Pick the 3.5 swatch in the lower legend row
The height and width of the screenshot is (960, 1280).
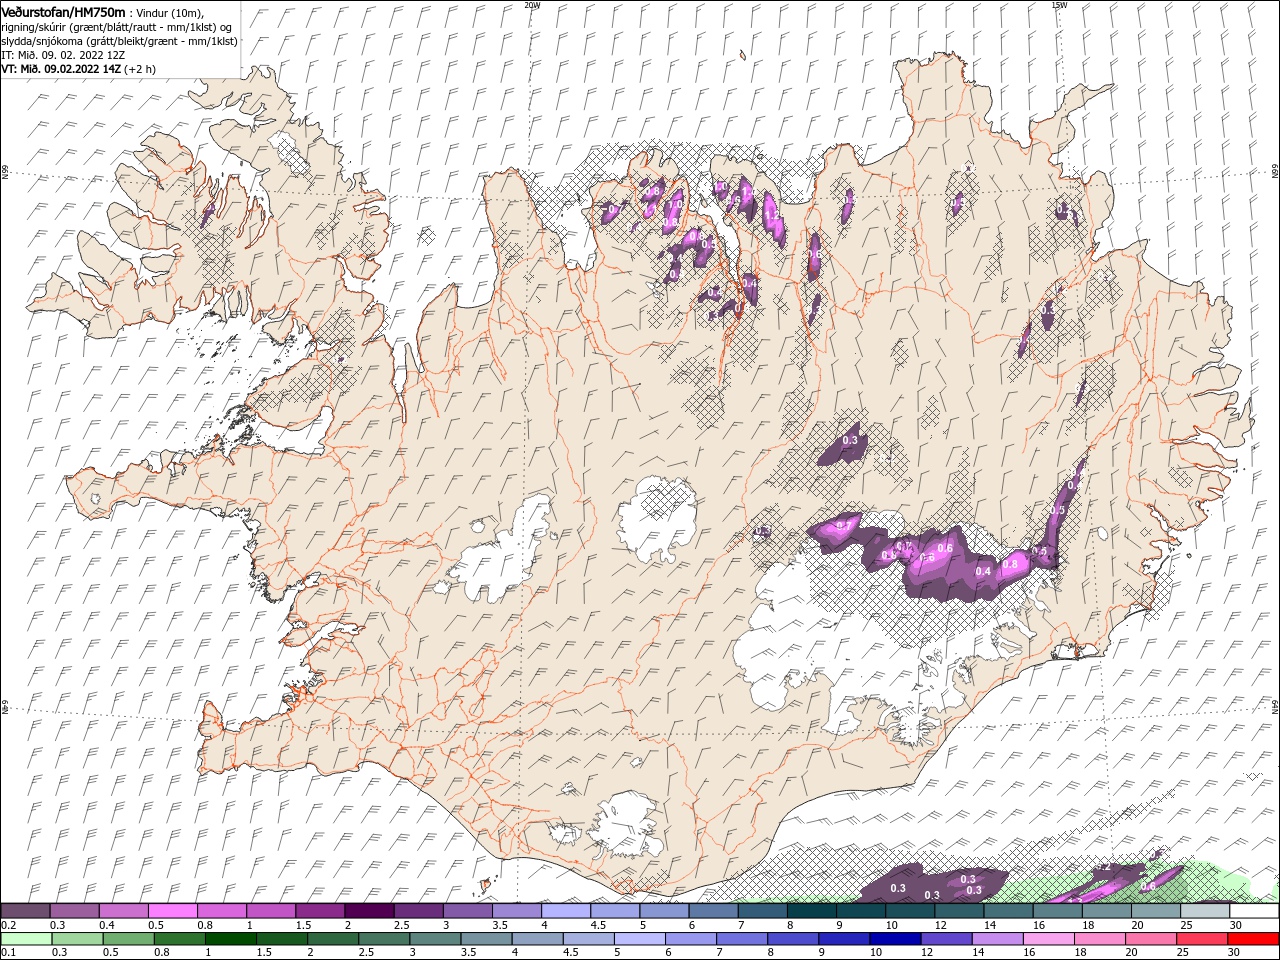[486, 939]
